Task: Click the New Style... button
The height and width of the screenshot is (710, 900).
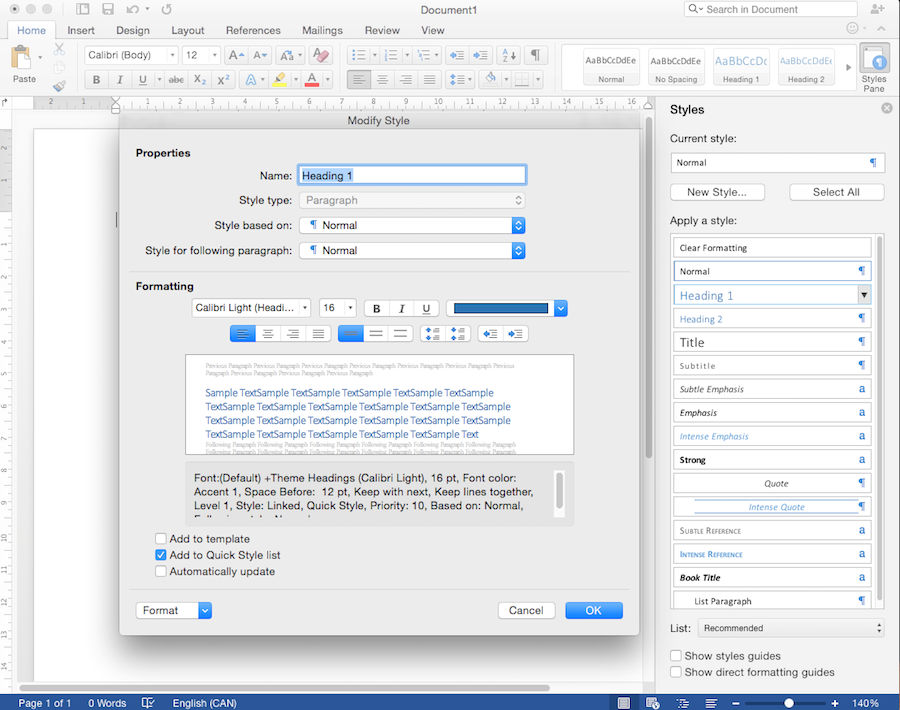Action: [724, 192]
